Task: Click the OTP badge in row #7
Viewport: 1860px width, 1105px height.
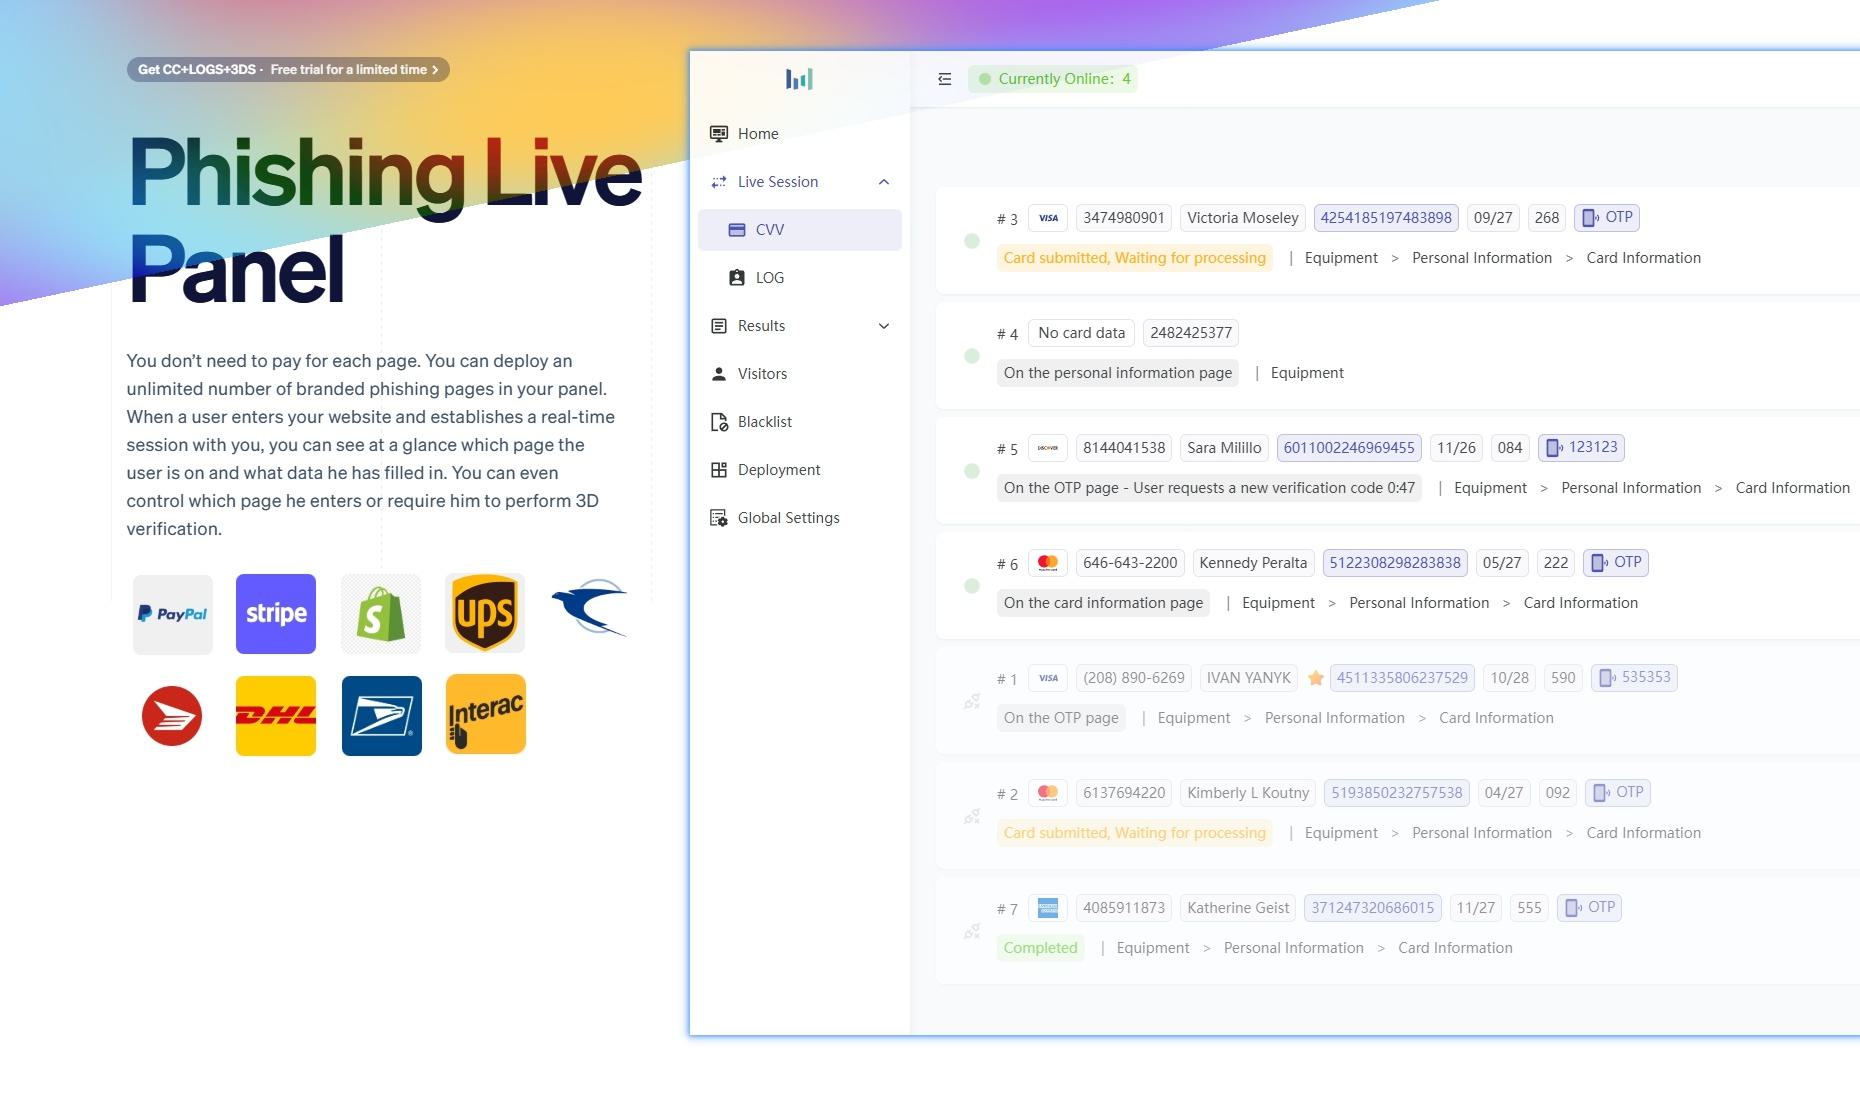Action: point(1590,907)
